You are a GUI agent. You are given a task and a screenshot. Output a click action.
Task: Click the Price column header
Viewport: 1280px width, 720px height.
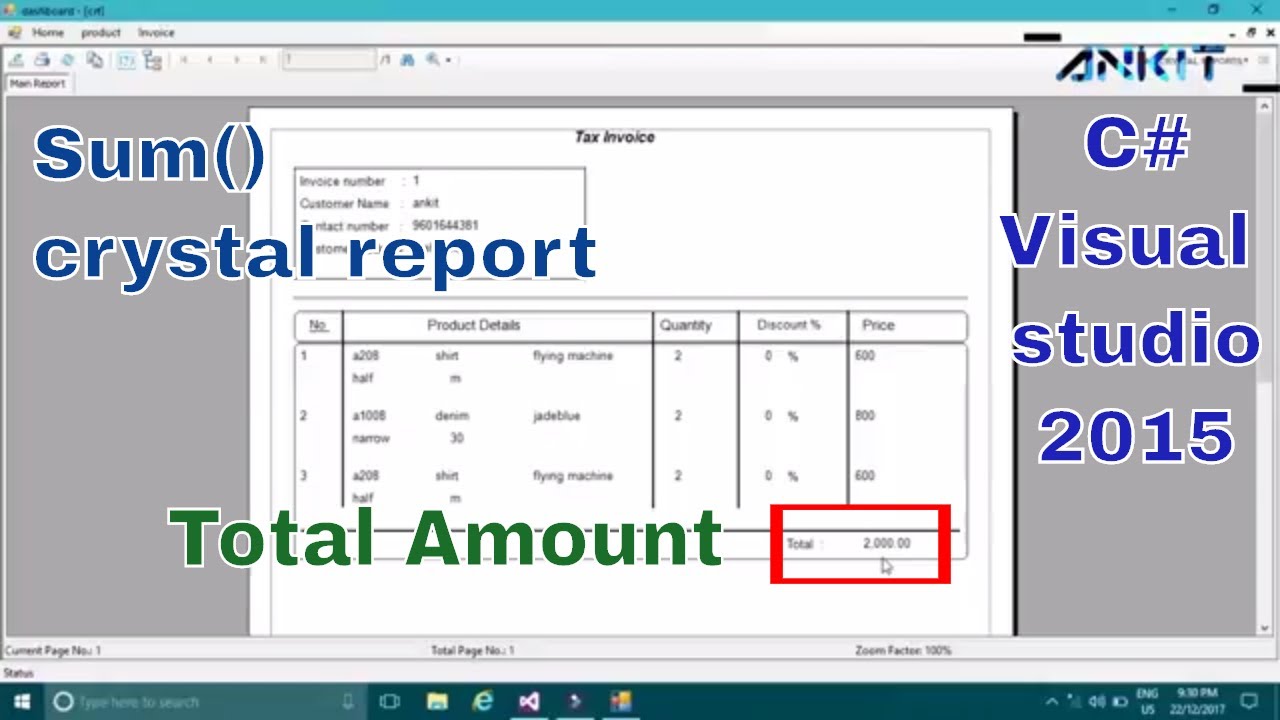coord(878,325)
